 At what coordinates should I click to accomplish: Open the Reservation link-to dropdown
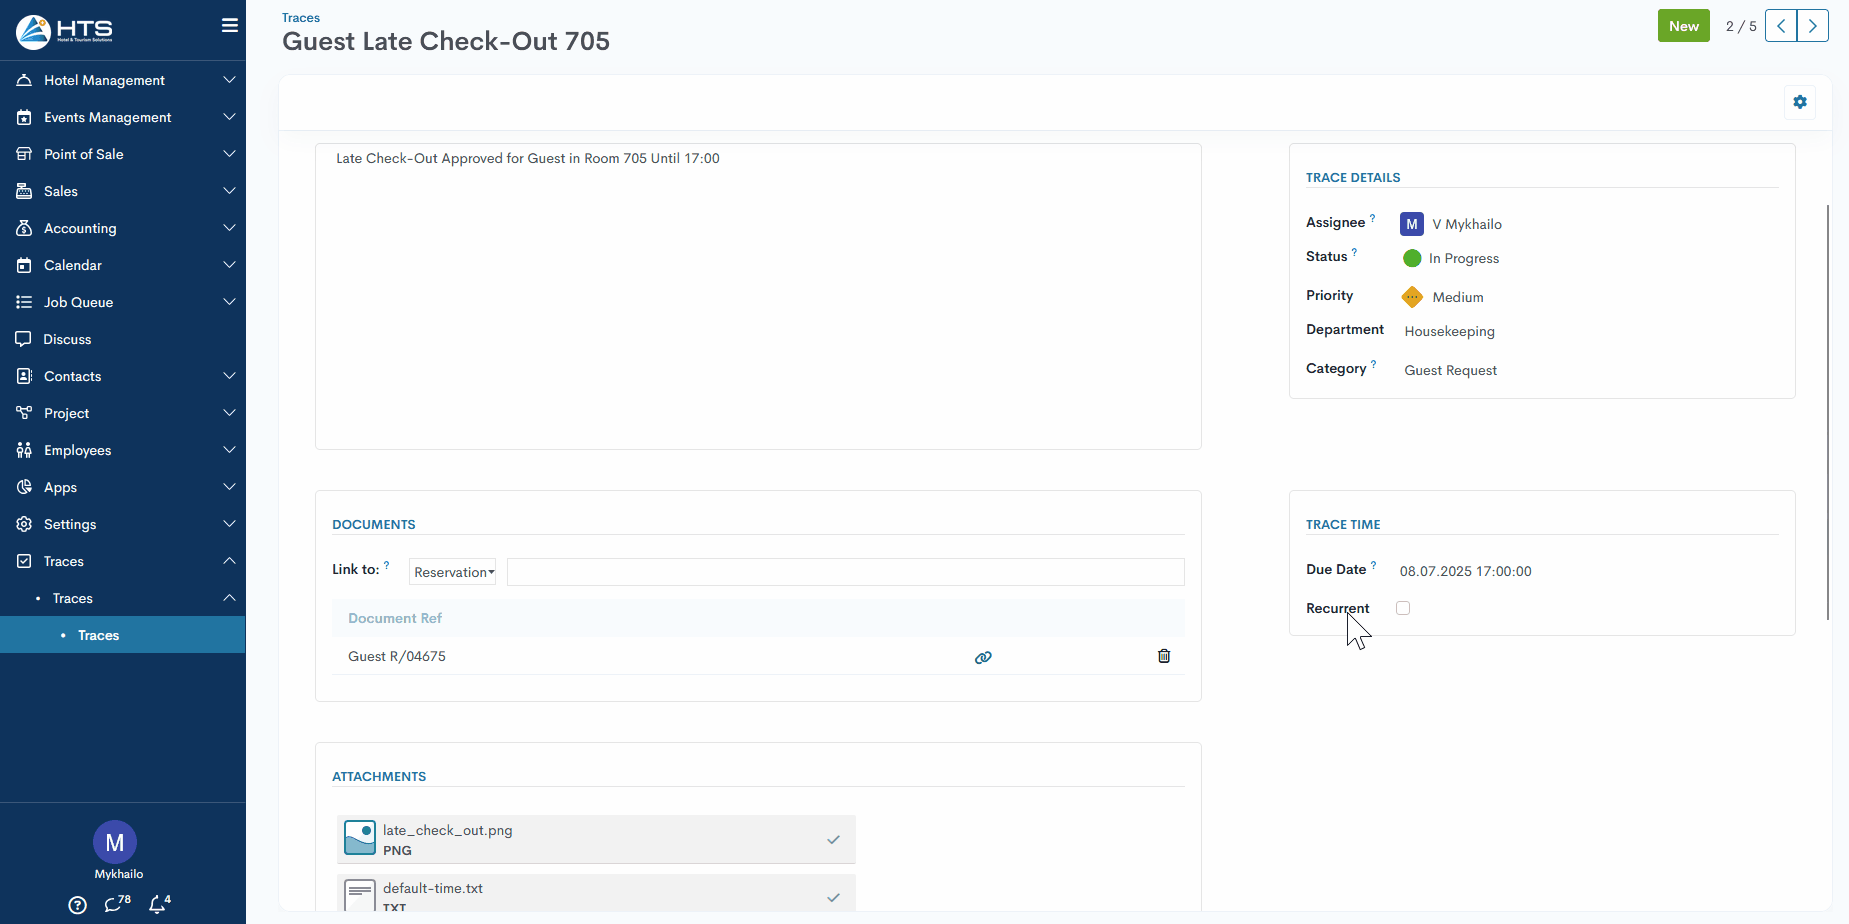point(453,572)
